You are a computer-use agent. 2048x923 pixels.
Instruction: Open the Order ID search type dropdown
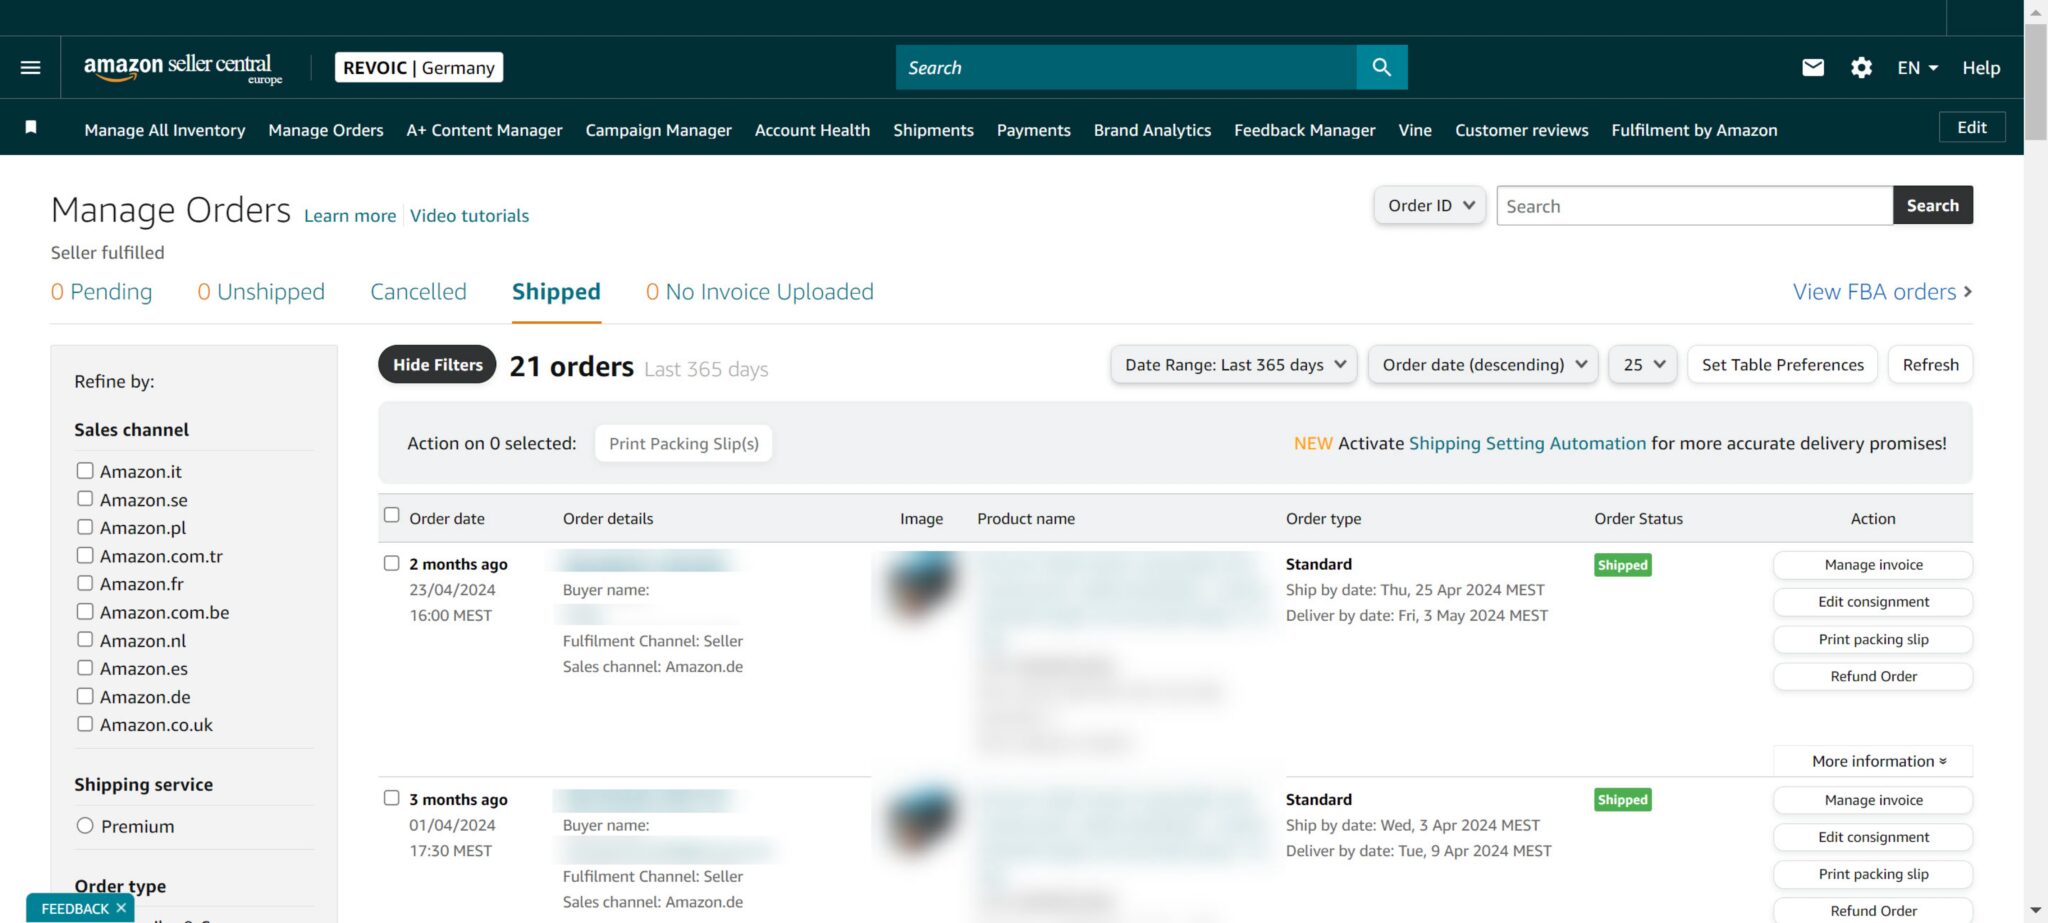(x=1430, y=205)
